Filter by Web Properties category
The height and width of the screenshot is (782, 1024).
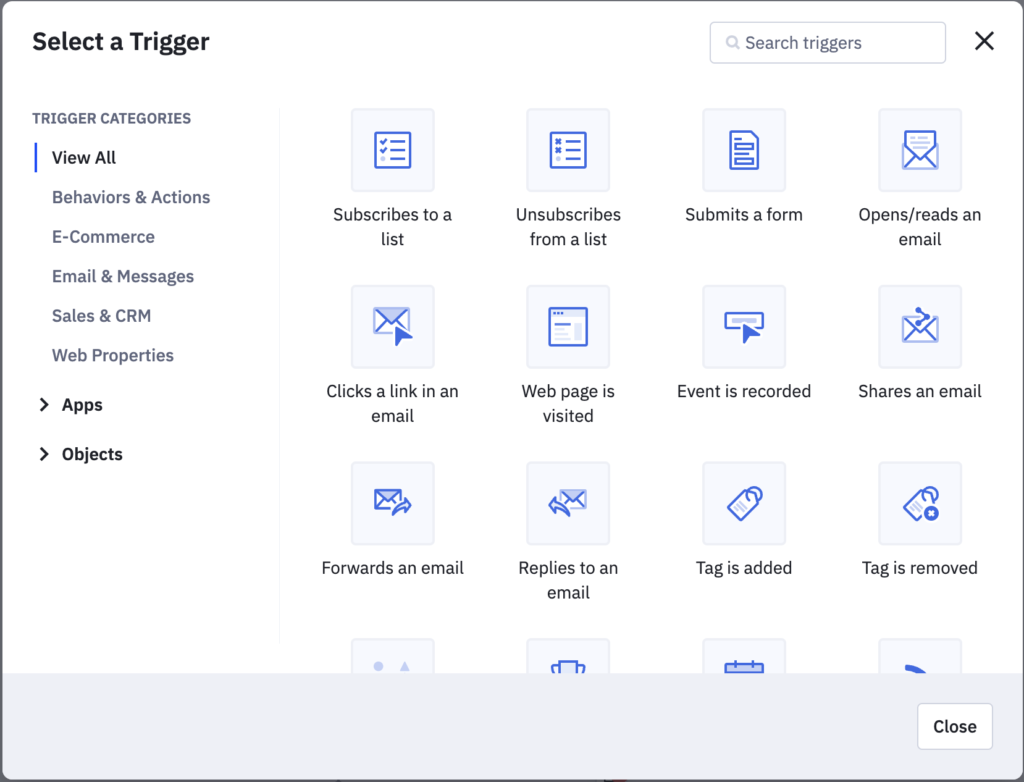point(113,355)
